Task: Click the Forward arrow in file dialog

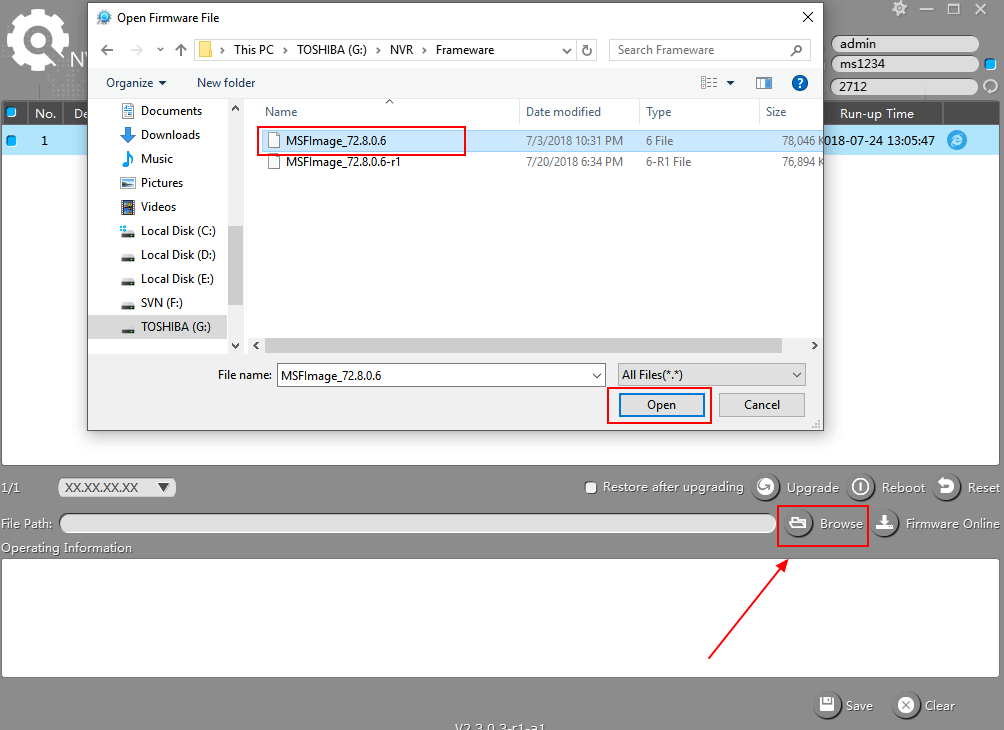Action: click(x=136, y=50)
